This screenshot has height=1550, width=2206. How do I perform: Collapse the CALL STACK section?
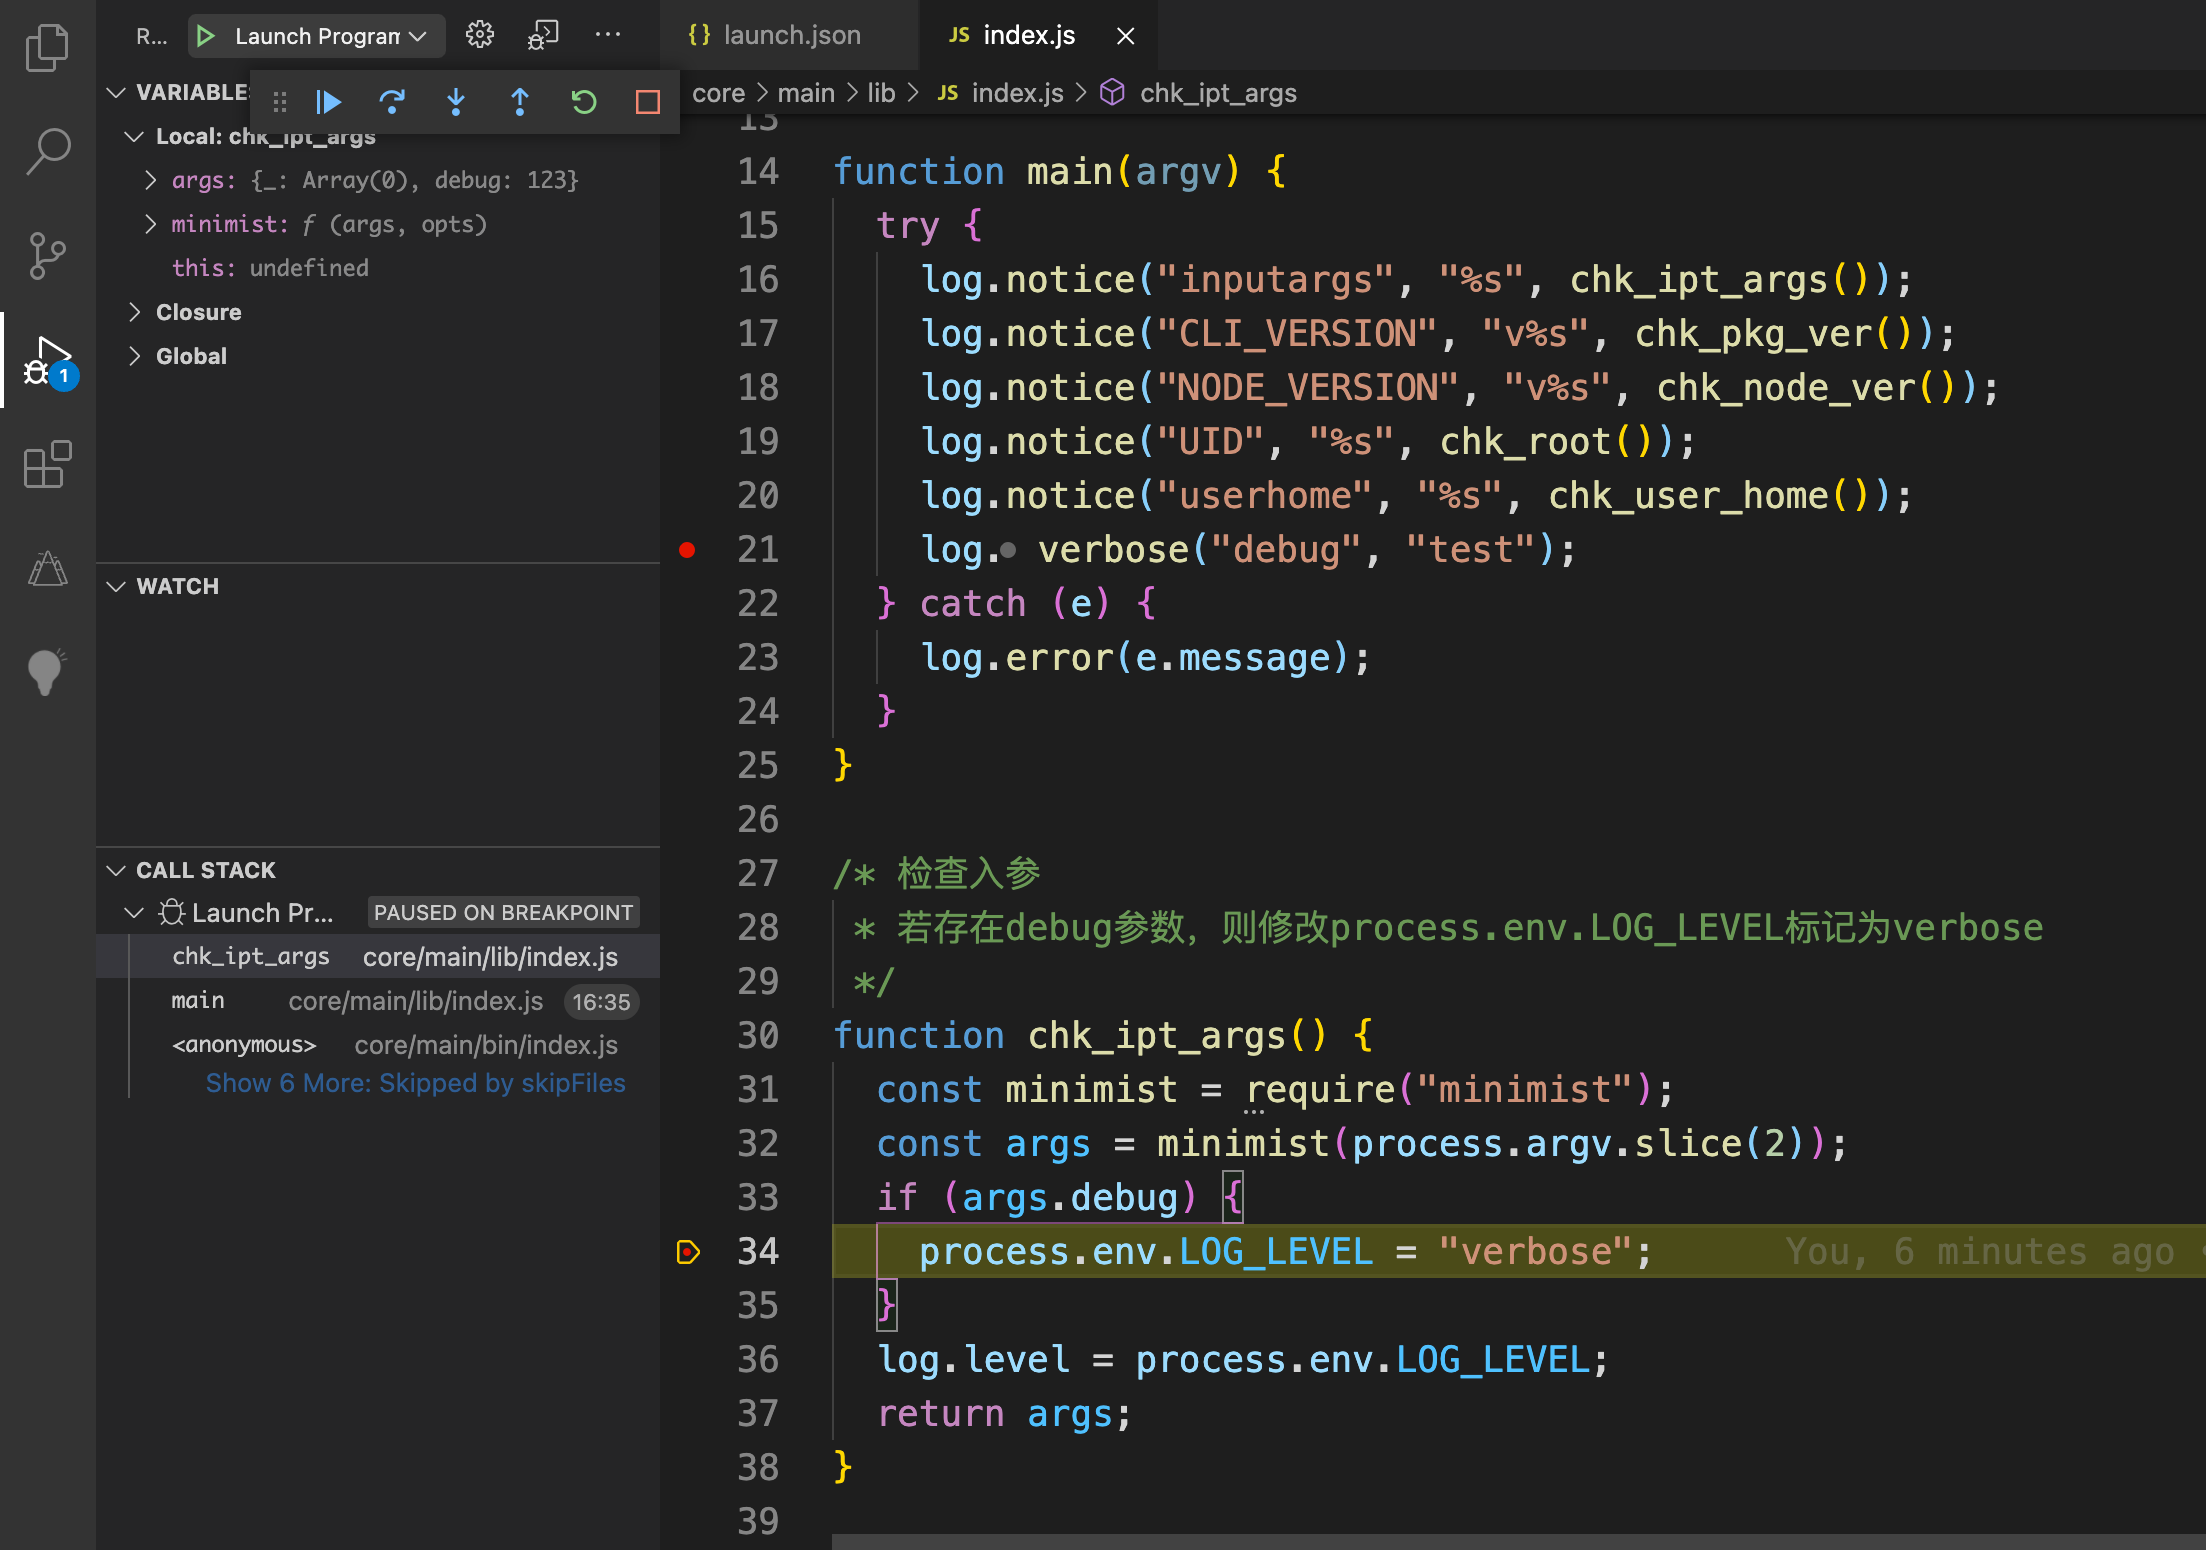pos(116,870)
